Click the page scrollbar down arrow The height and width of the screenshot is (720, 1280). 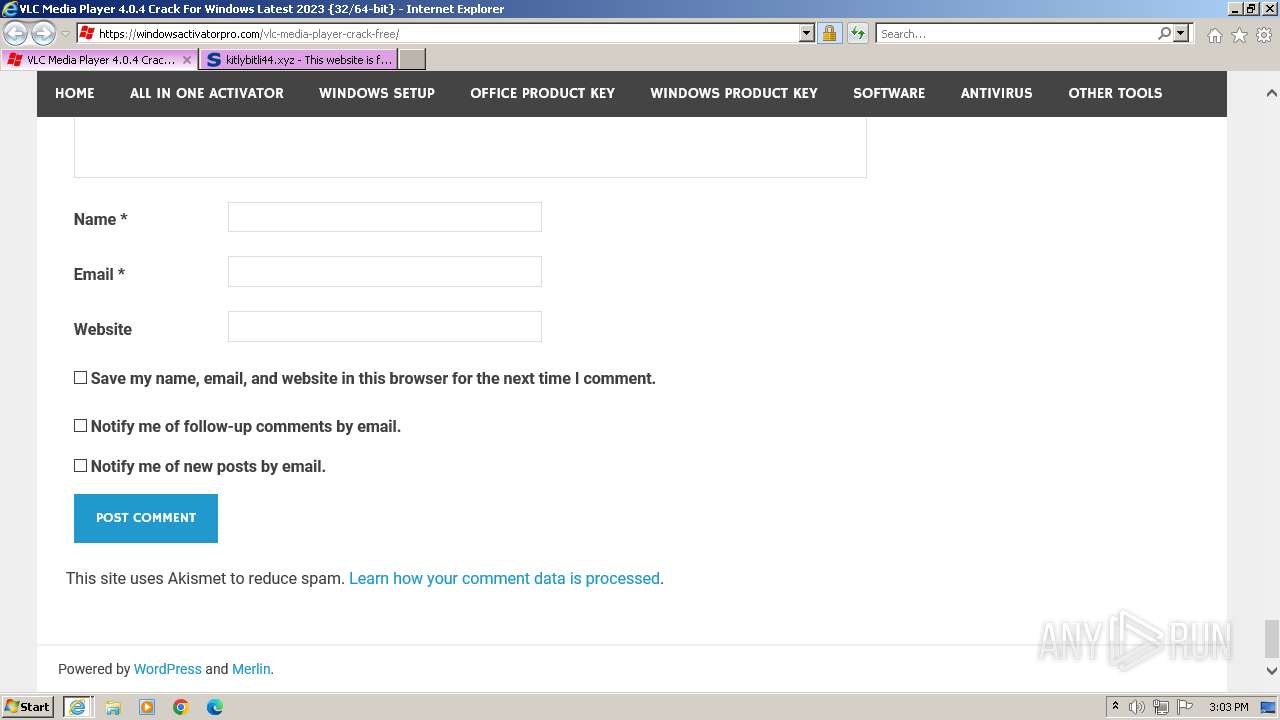(x=1271, y=671)
